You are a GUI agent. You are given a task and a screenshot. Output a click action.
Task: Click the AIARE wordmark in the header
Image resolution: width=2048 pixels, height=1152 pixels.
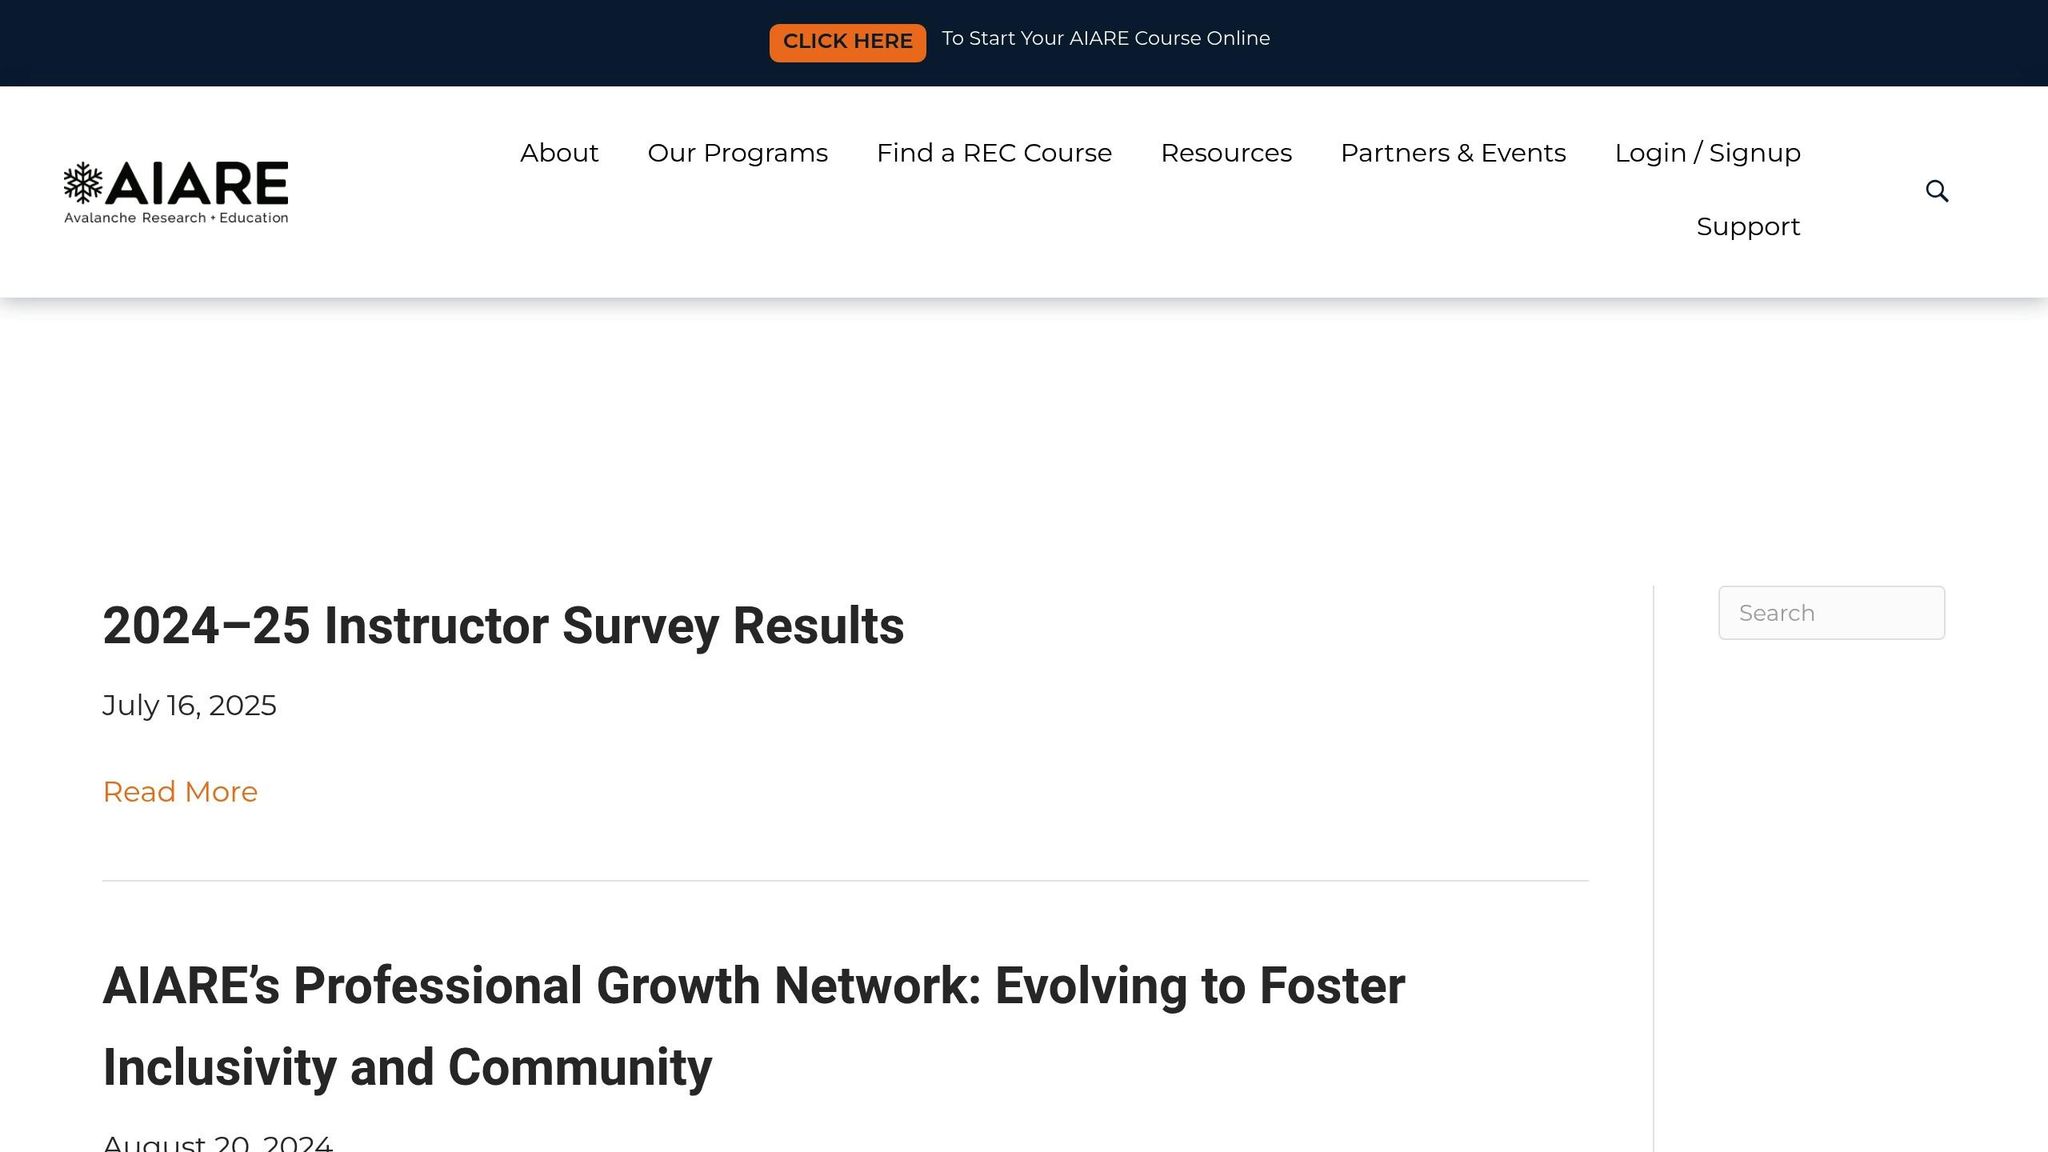pos(198,183)
